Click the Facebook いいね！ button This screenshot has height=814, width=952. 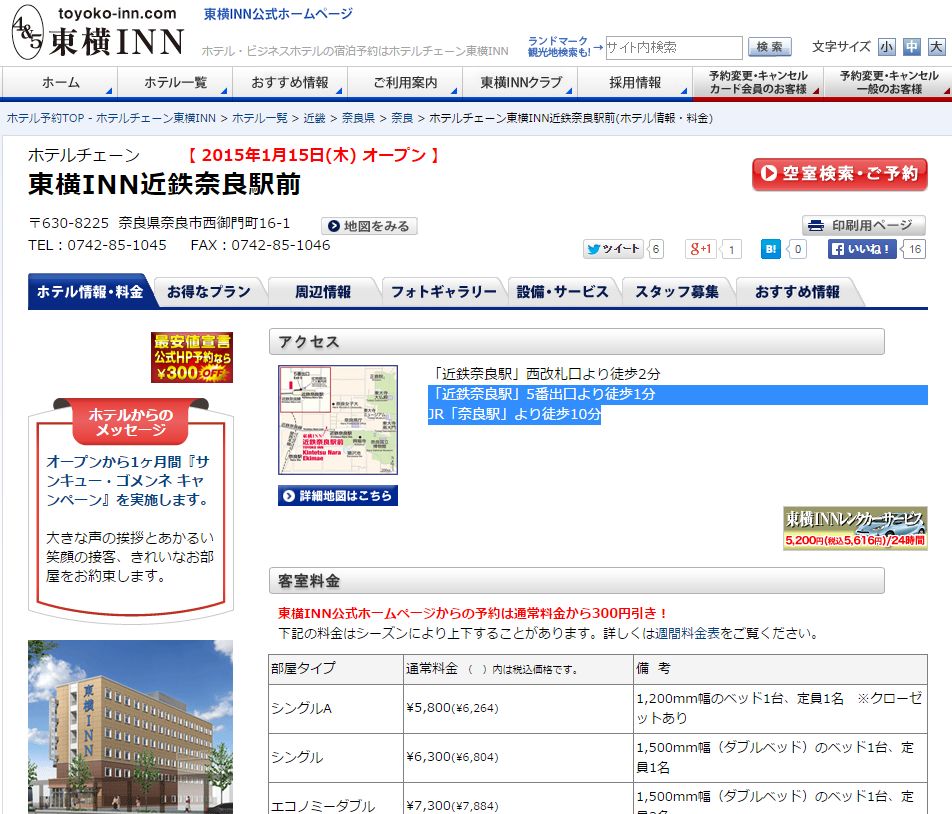click(862, 249)
